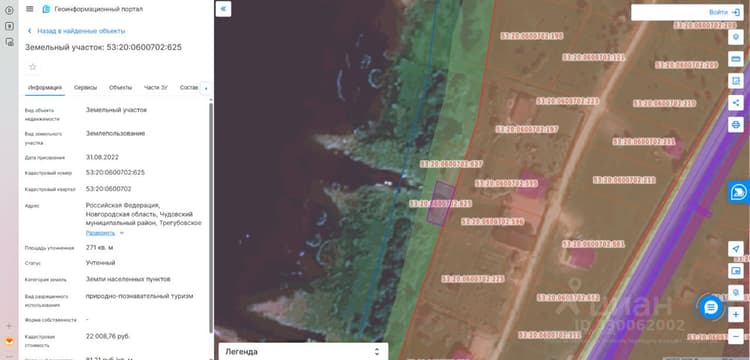Click parcel label 53:20:0600702:596

coord(492,222)
